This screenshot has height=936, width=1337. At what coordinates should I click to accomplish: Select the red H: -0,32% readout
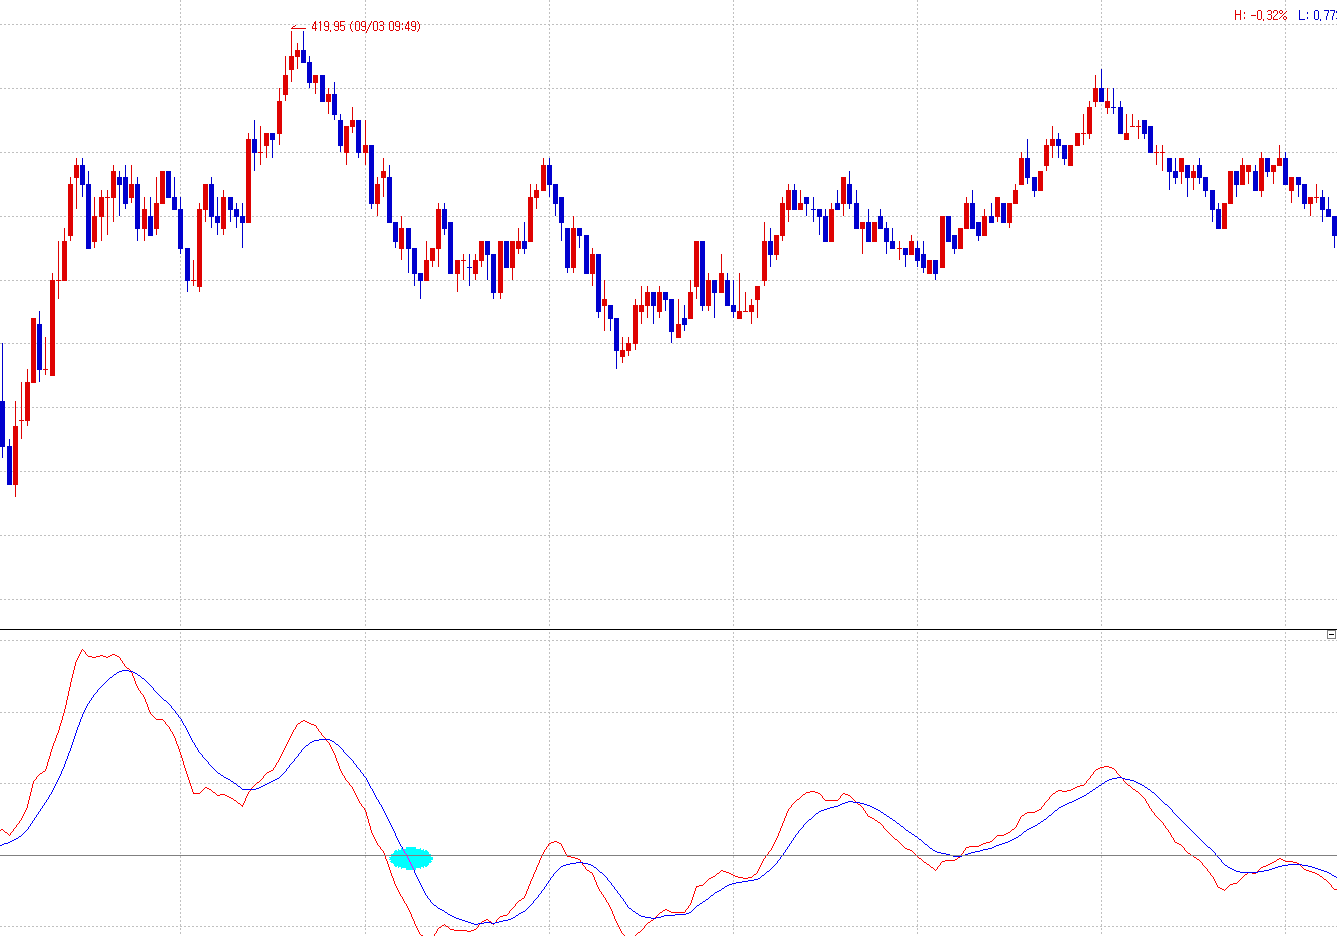tap(1260, 15)
